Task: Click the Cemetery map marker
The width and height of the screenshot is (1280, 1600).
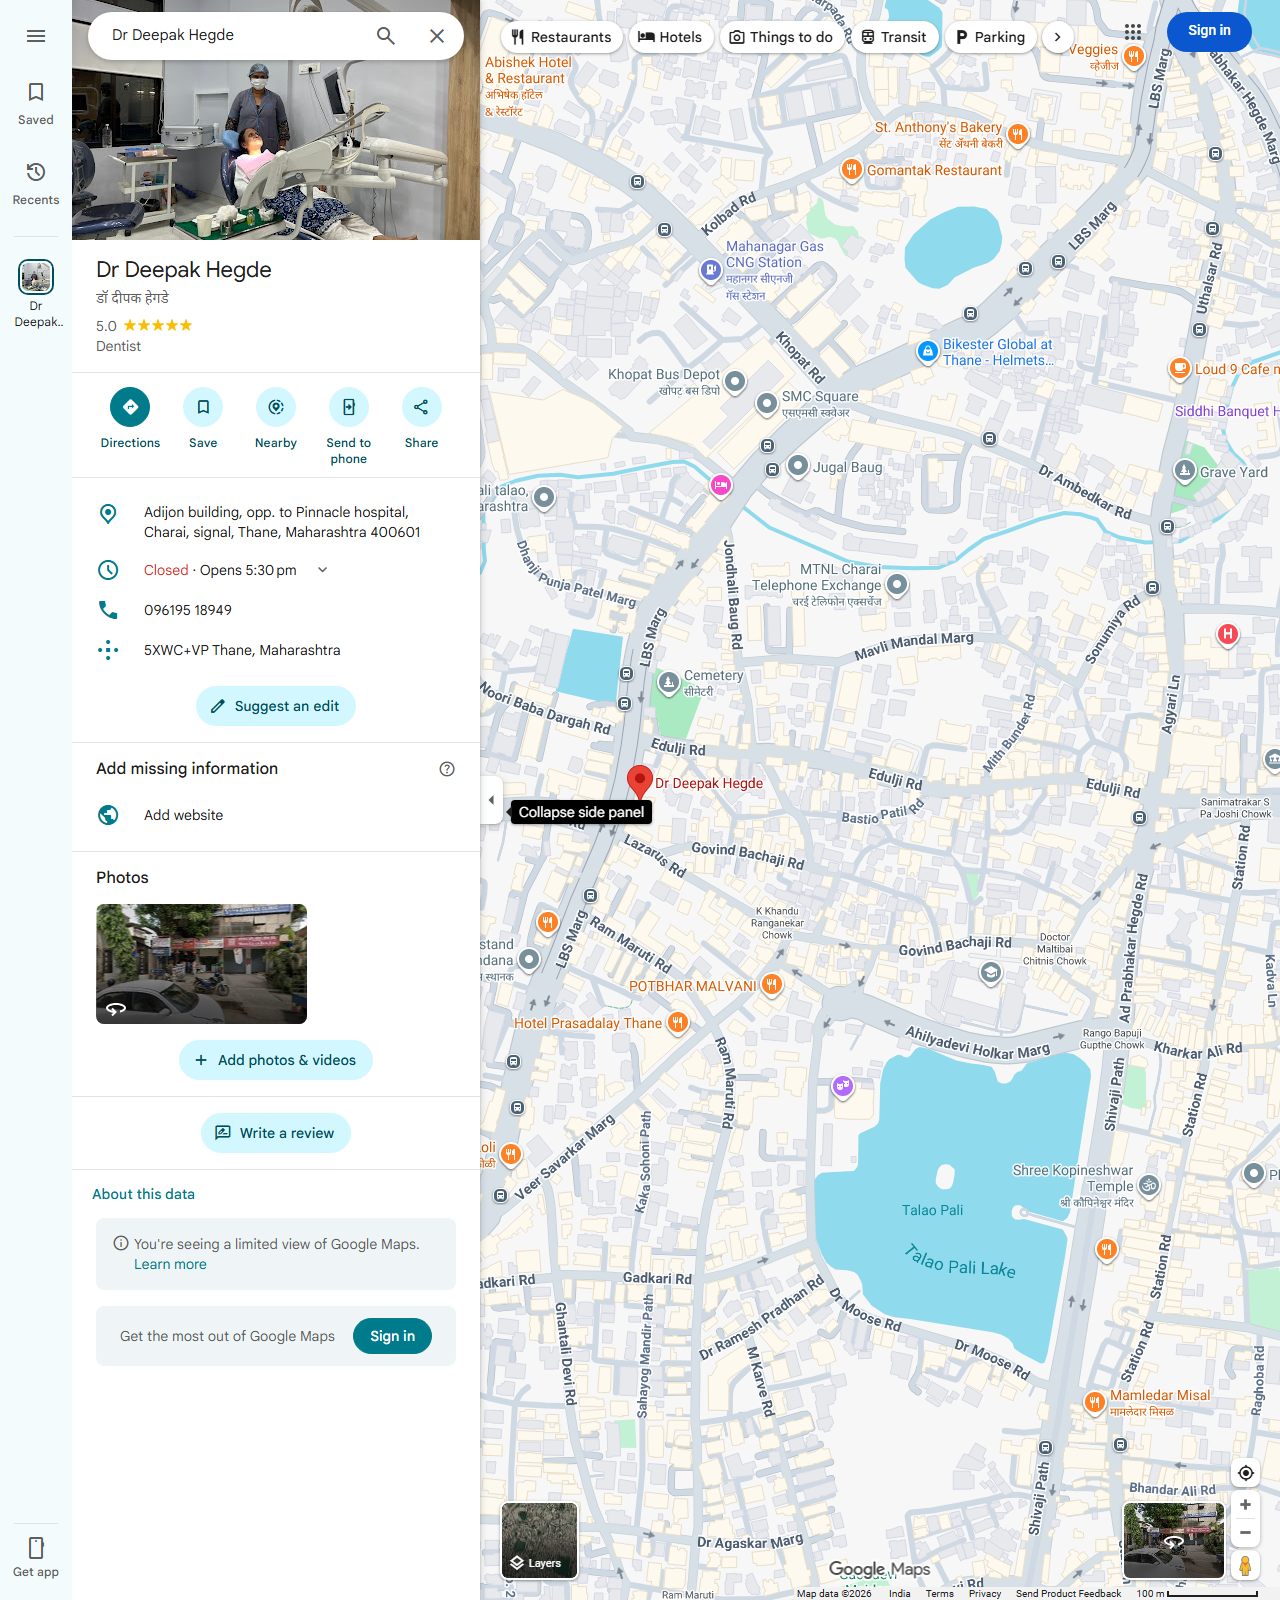Action: coord(669,682)
